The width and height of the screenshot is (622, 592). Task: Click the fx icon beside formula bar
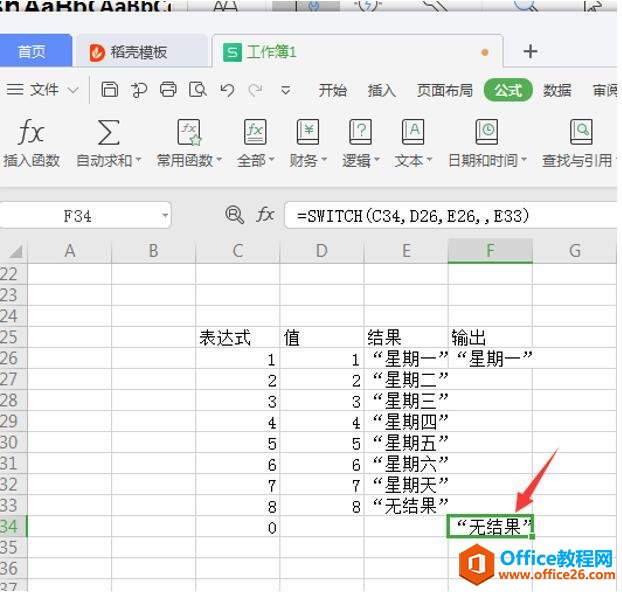pyautogui.click(x=265, y=215)
